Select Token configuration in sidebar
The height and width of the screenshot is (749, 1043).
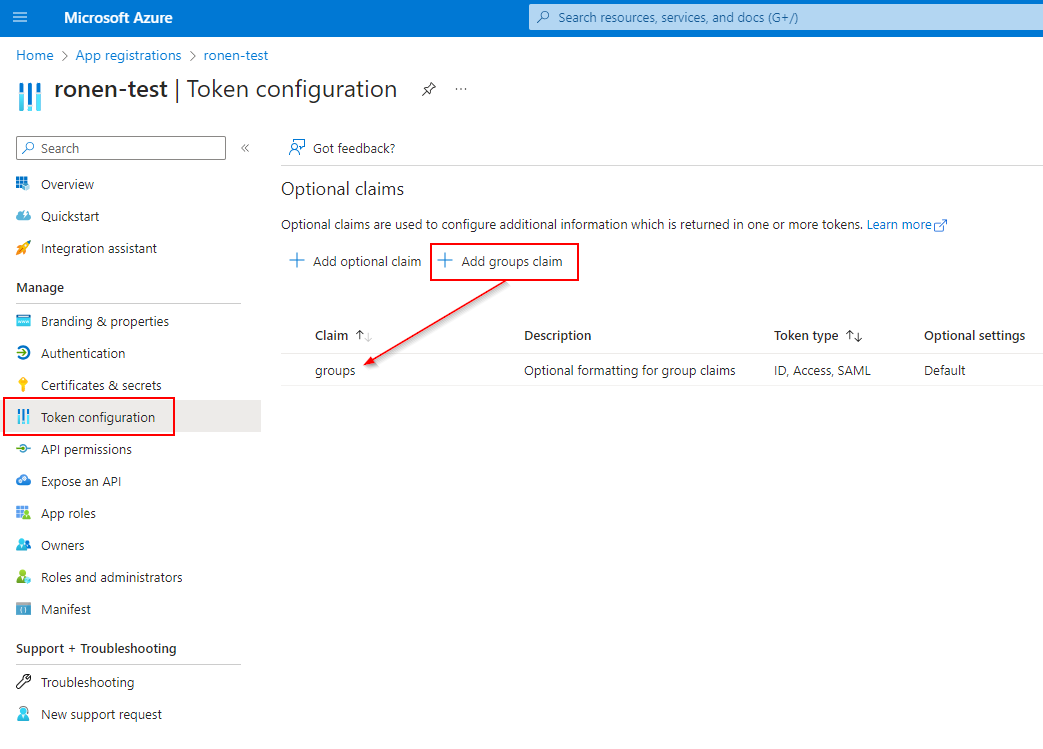click(97, 417)
